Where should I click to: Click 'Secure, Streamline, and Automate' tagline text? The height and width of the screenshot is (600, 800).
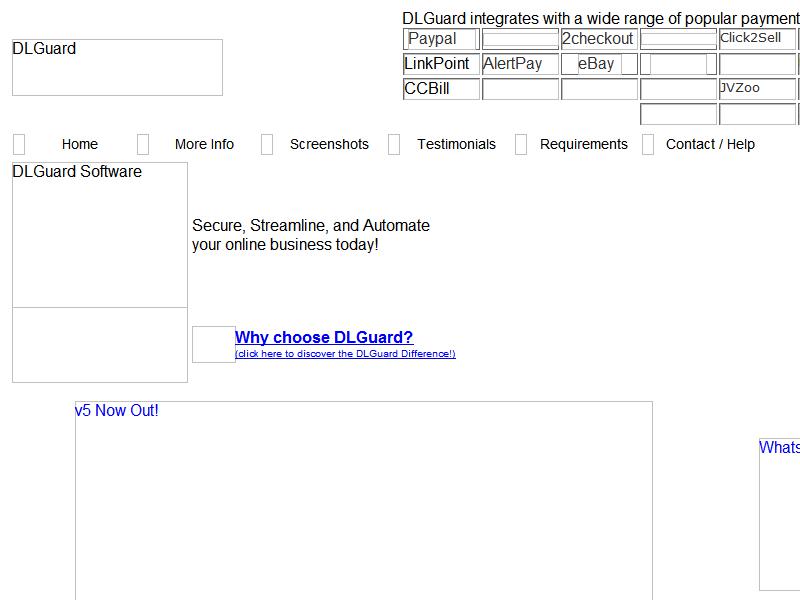pos(311,226)
